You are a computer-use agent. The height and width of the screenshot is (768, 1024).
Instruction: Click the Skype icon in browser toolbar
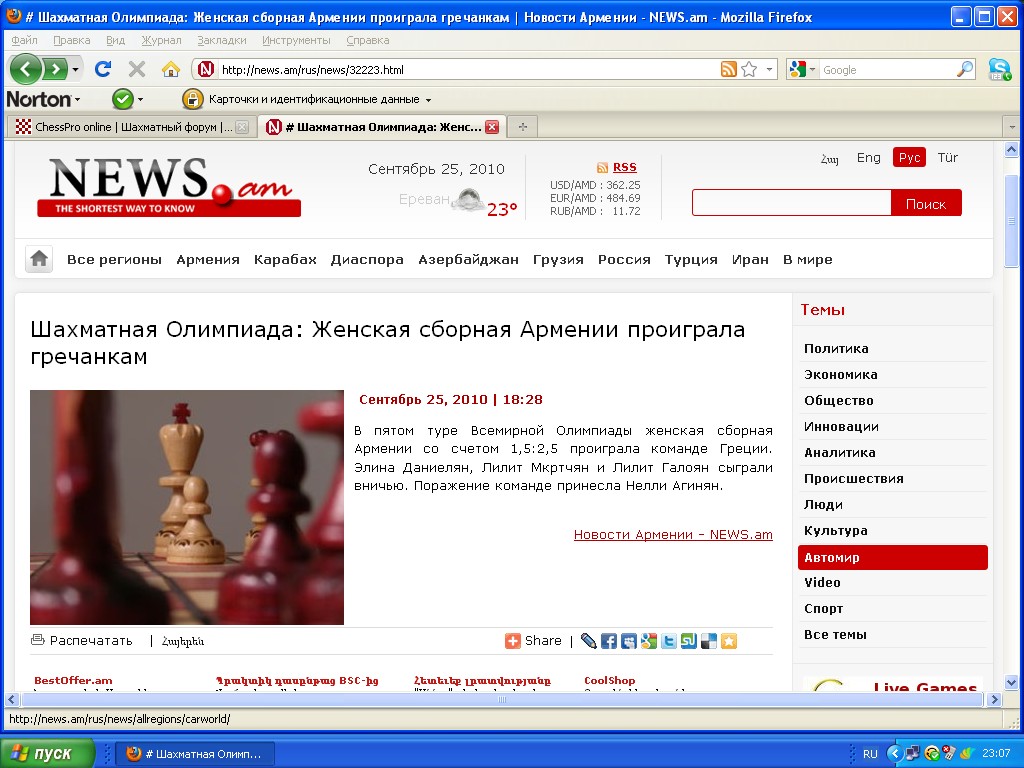click(x=999, y=69)
